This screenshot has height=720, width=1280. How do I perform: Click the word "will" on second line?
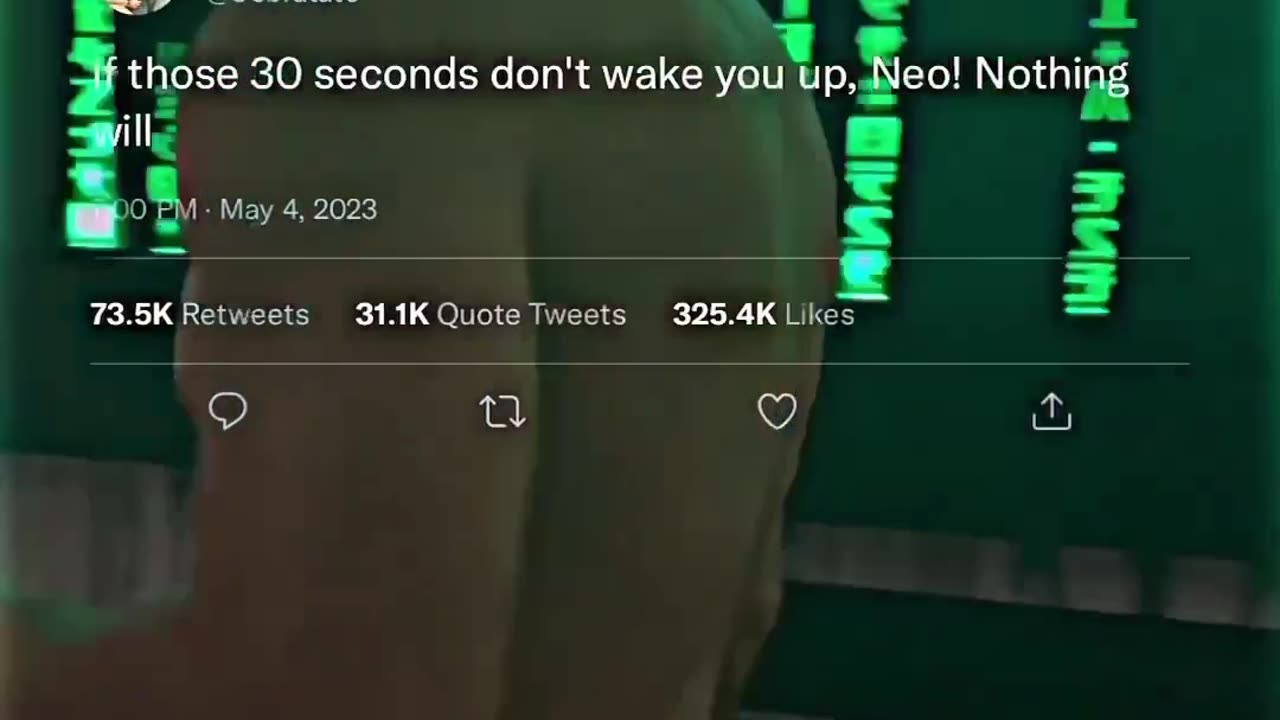123,131
